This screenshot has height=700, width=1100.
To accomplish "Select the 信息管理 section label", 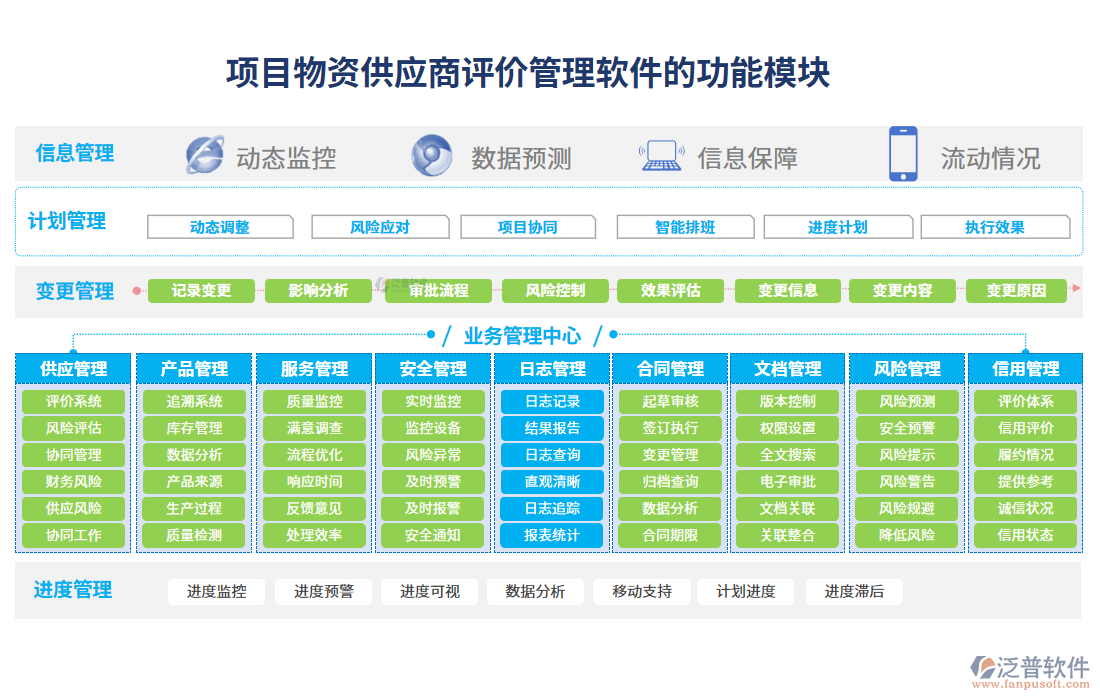I will click(x=74, y=153).
